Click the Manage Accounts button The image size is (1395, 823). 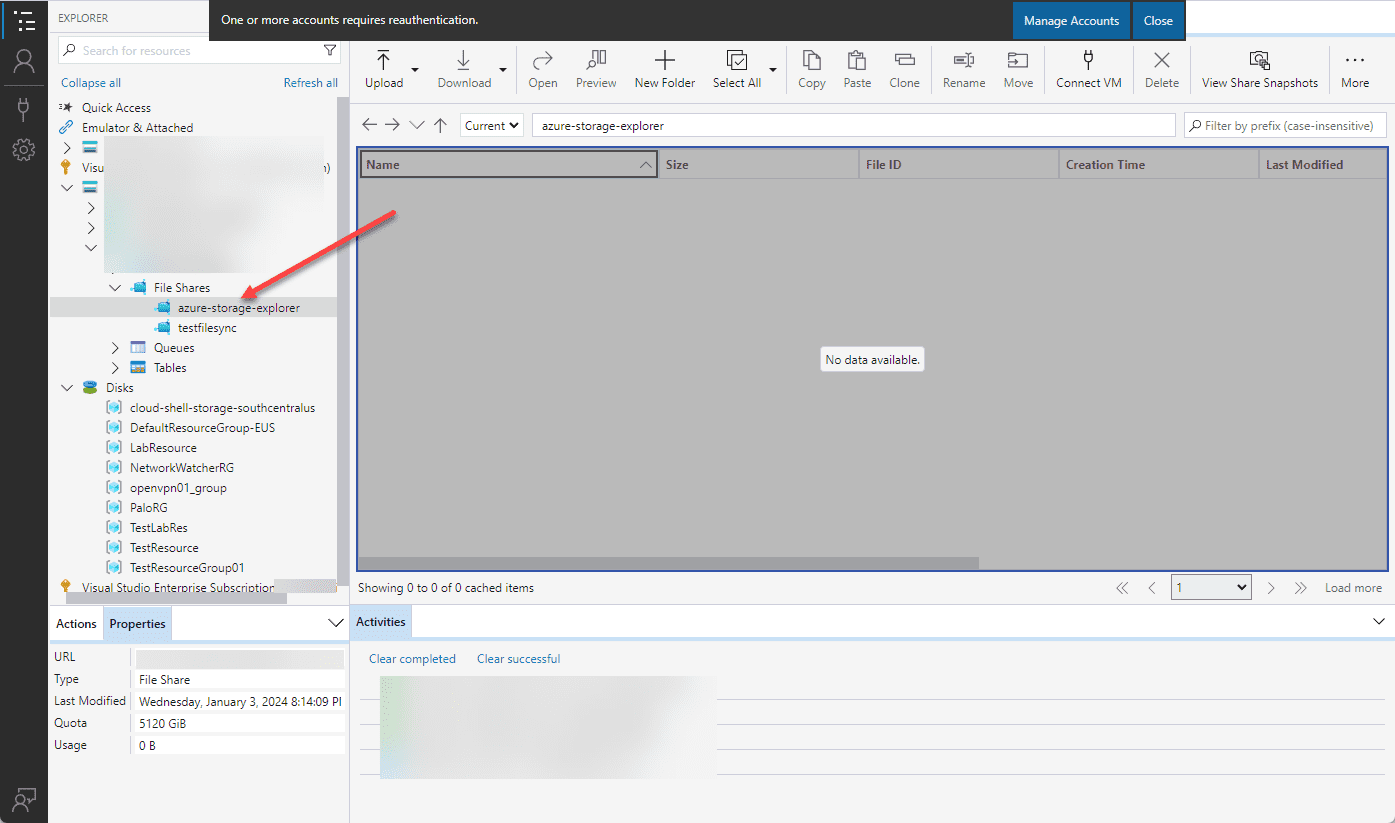(x=1071, y=21)
